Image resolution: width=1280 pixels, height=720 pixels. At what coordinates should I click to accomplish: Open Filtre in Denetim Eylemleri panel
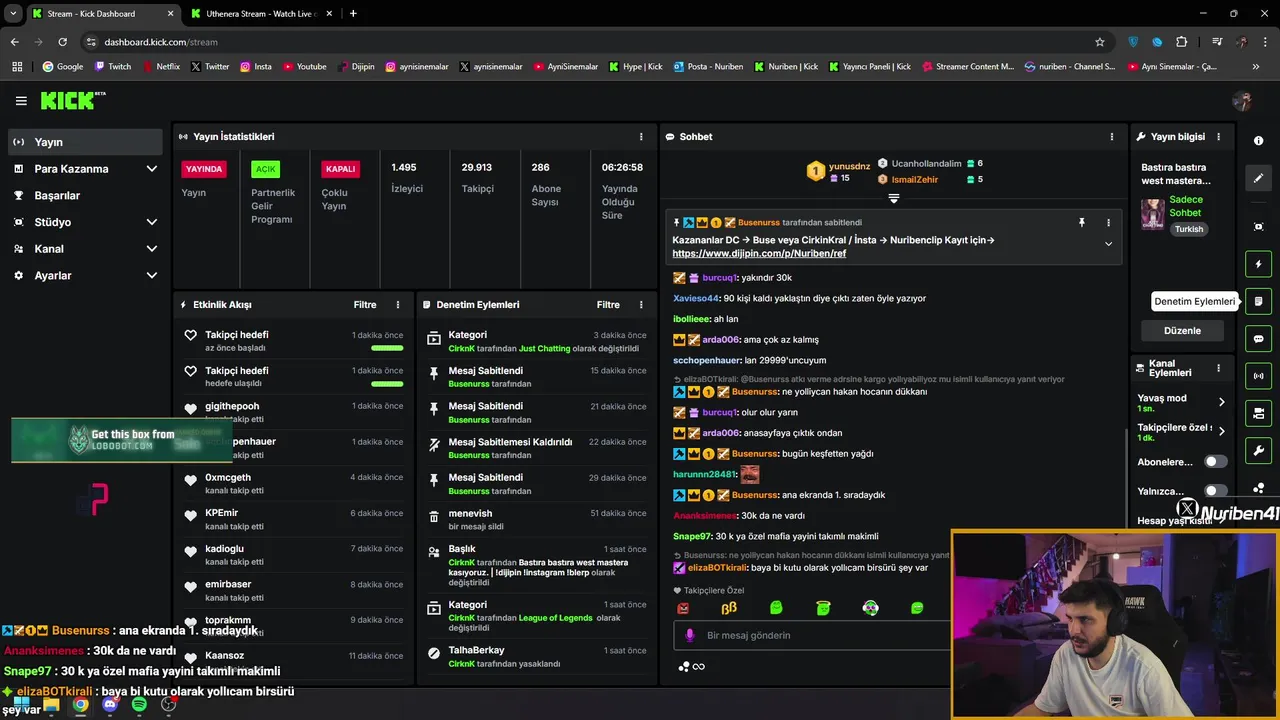tap(608, 305)
